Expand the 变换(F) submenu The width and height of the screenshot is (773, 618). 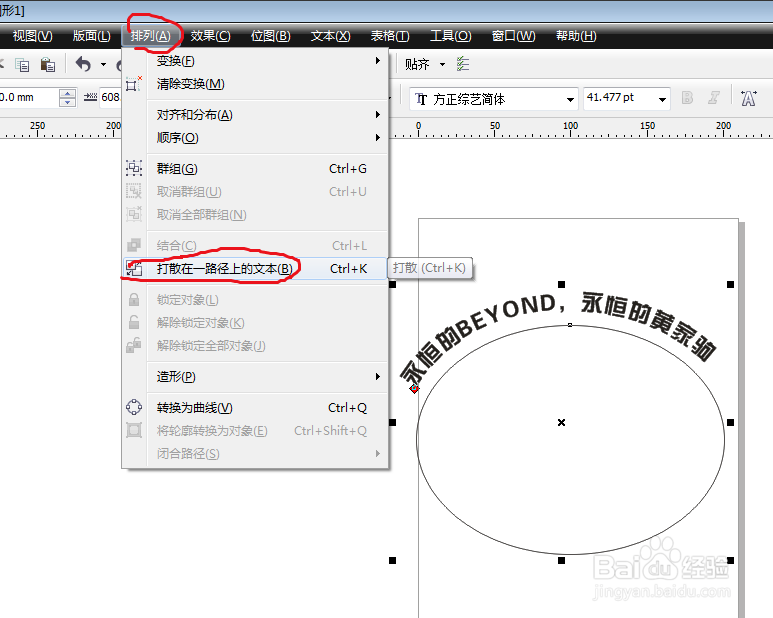(255, 61)
